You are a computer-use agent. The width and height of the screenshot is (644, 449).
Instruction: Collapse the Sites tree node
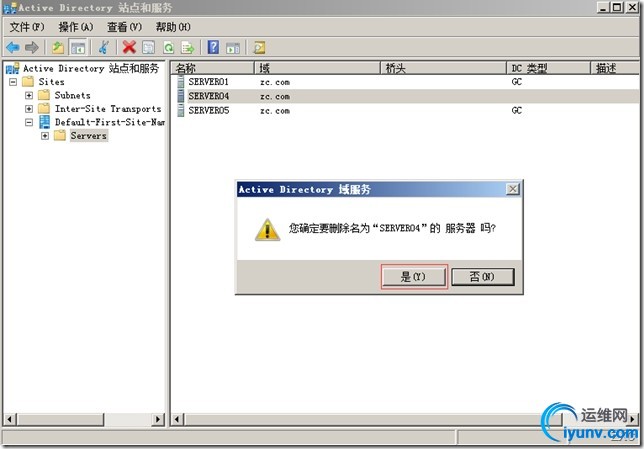(x=13, y=82)
